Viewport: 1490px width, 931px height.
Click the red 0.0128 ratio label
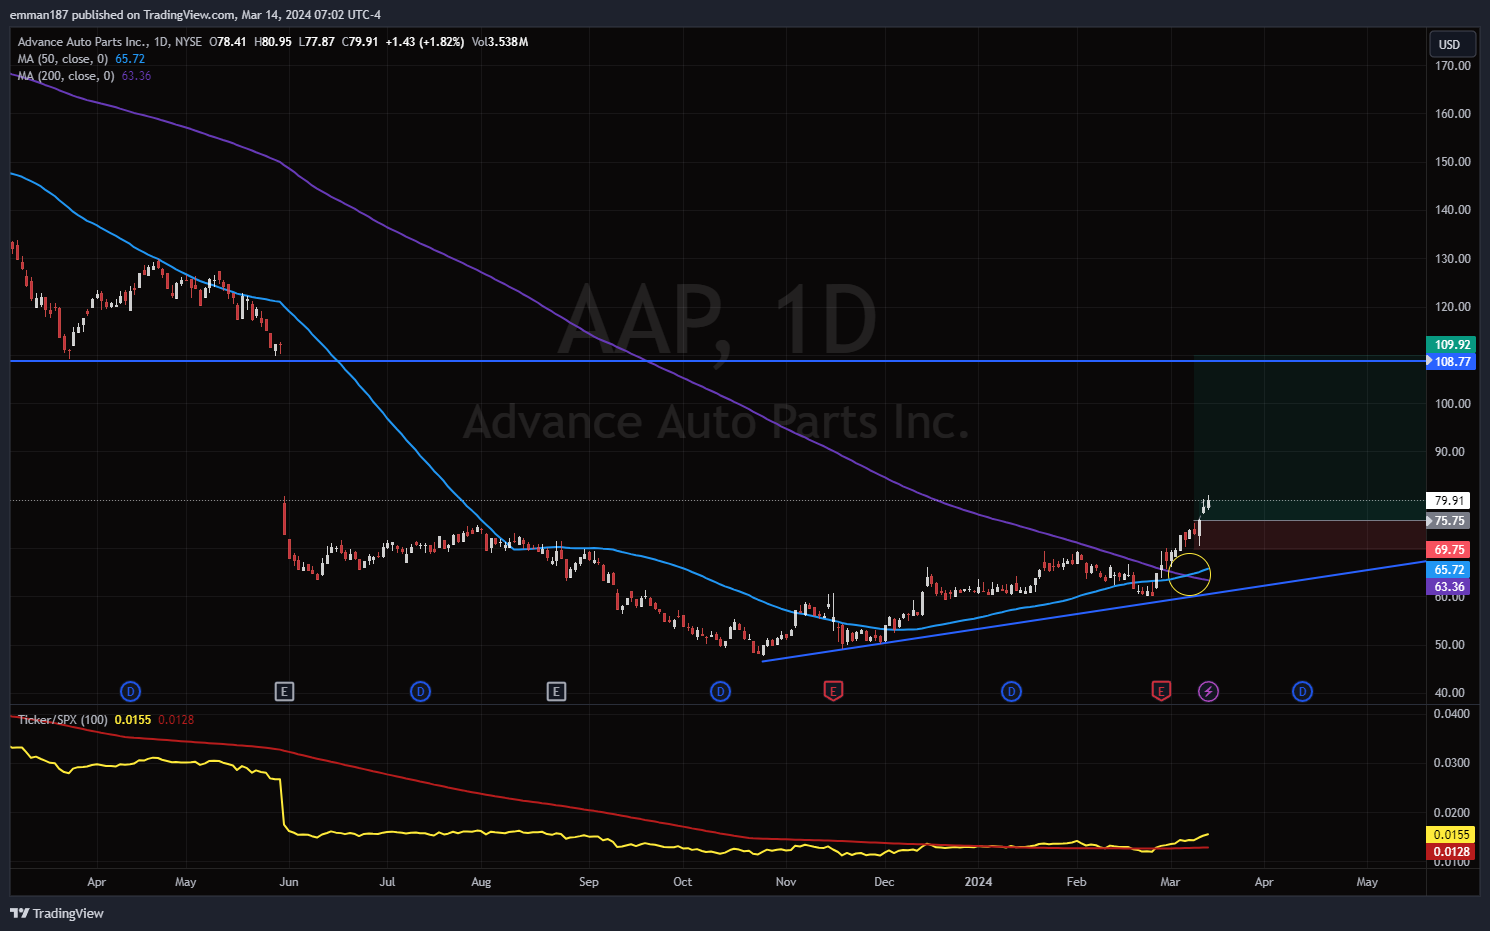coord(1451,852)
